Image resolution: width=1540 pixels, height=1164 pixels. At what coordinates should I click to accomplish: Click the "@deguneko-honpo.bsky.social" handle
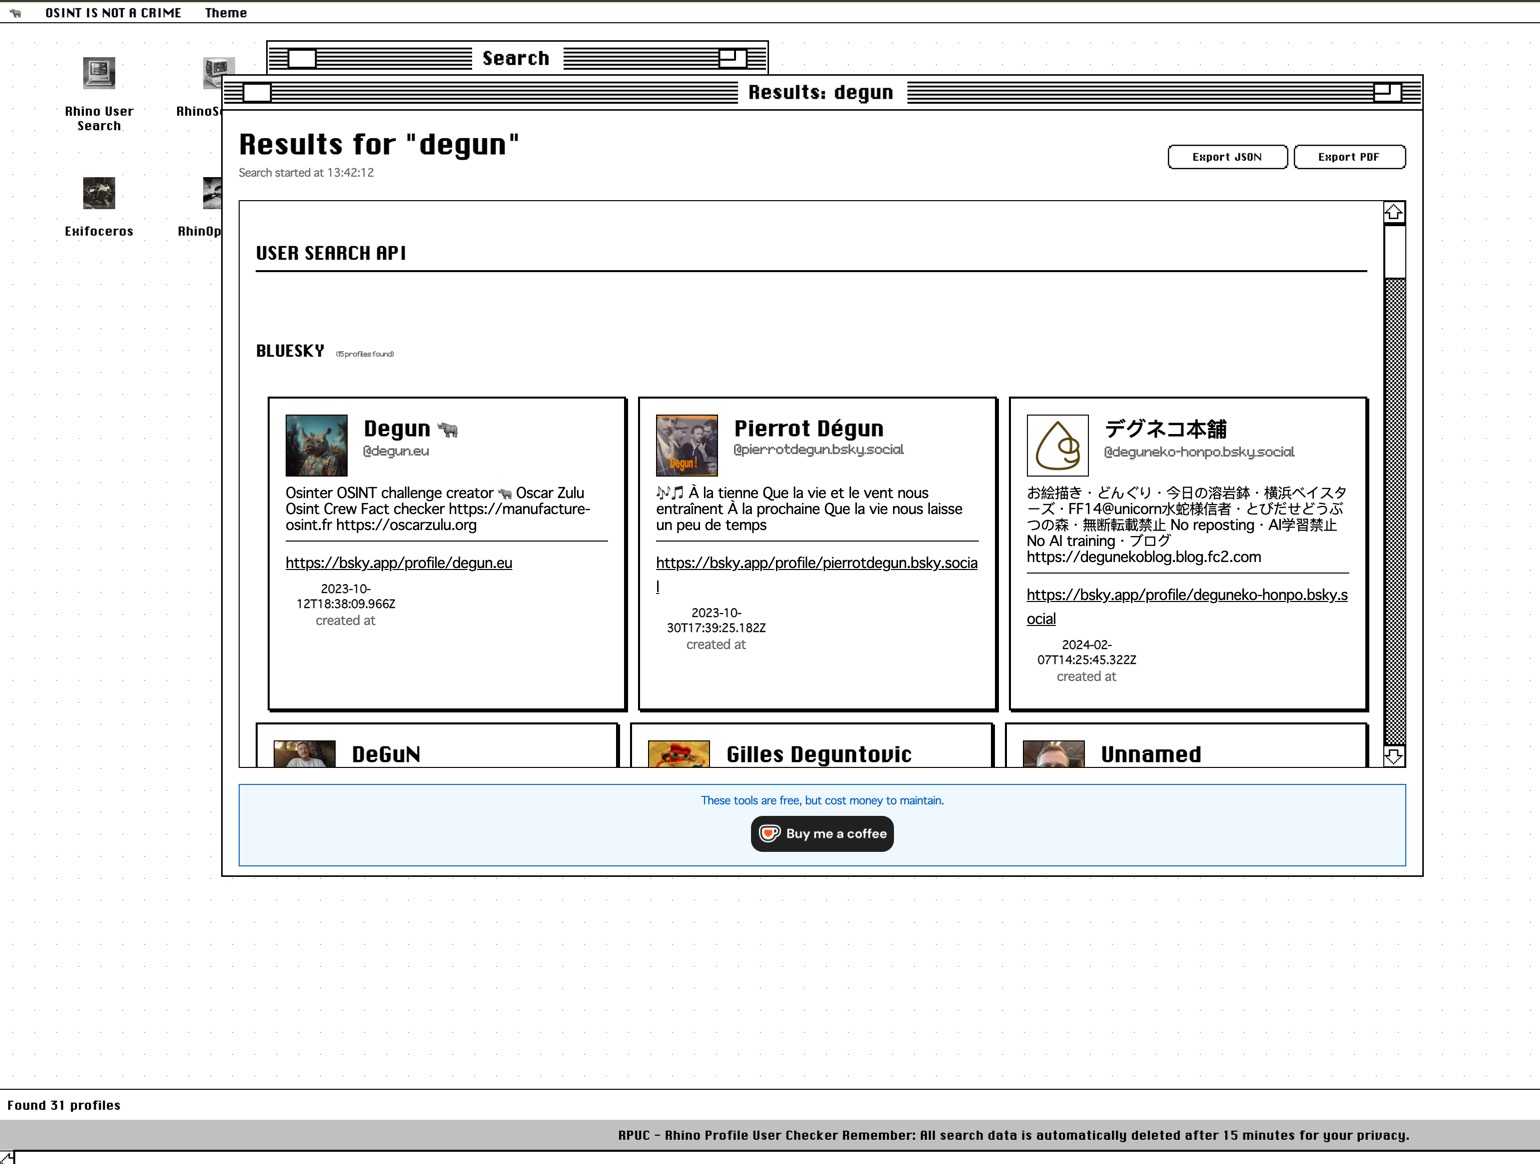click(x=1199, y=452)
